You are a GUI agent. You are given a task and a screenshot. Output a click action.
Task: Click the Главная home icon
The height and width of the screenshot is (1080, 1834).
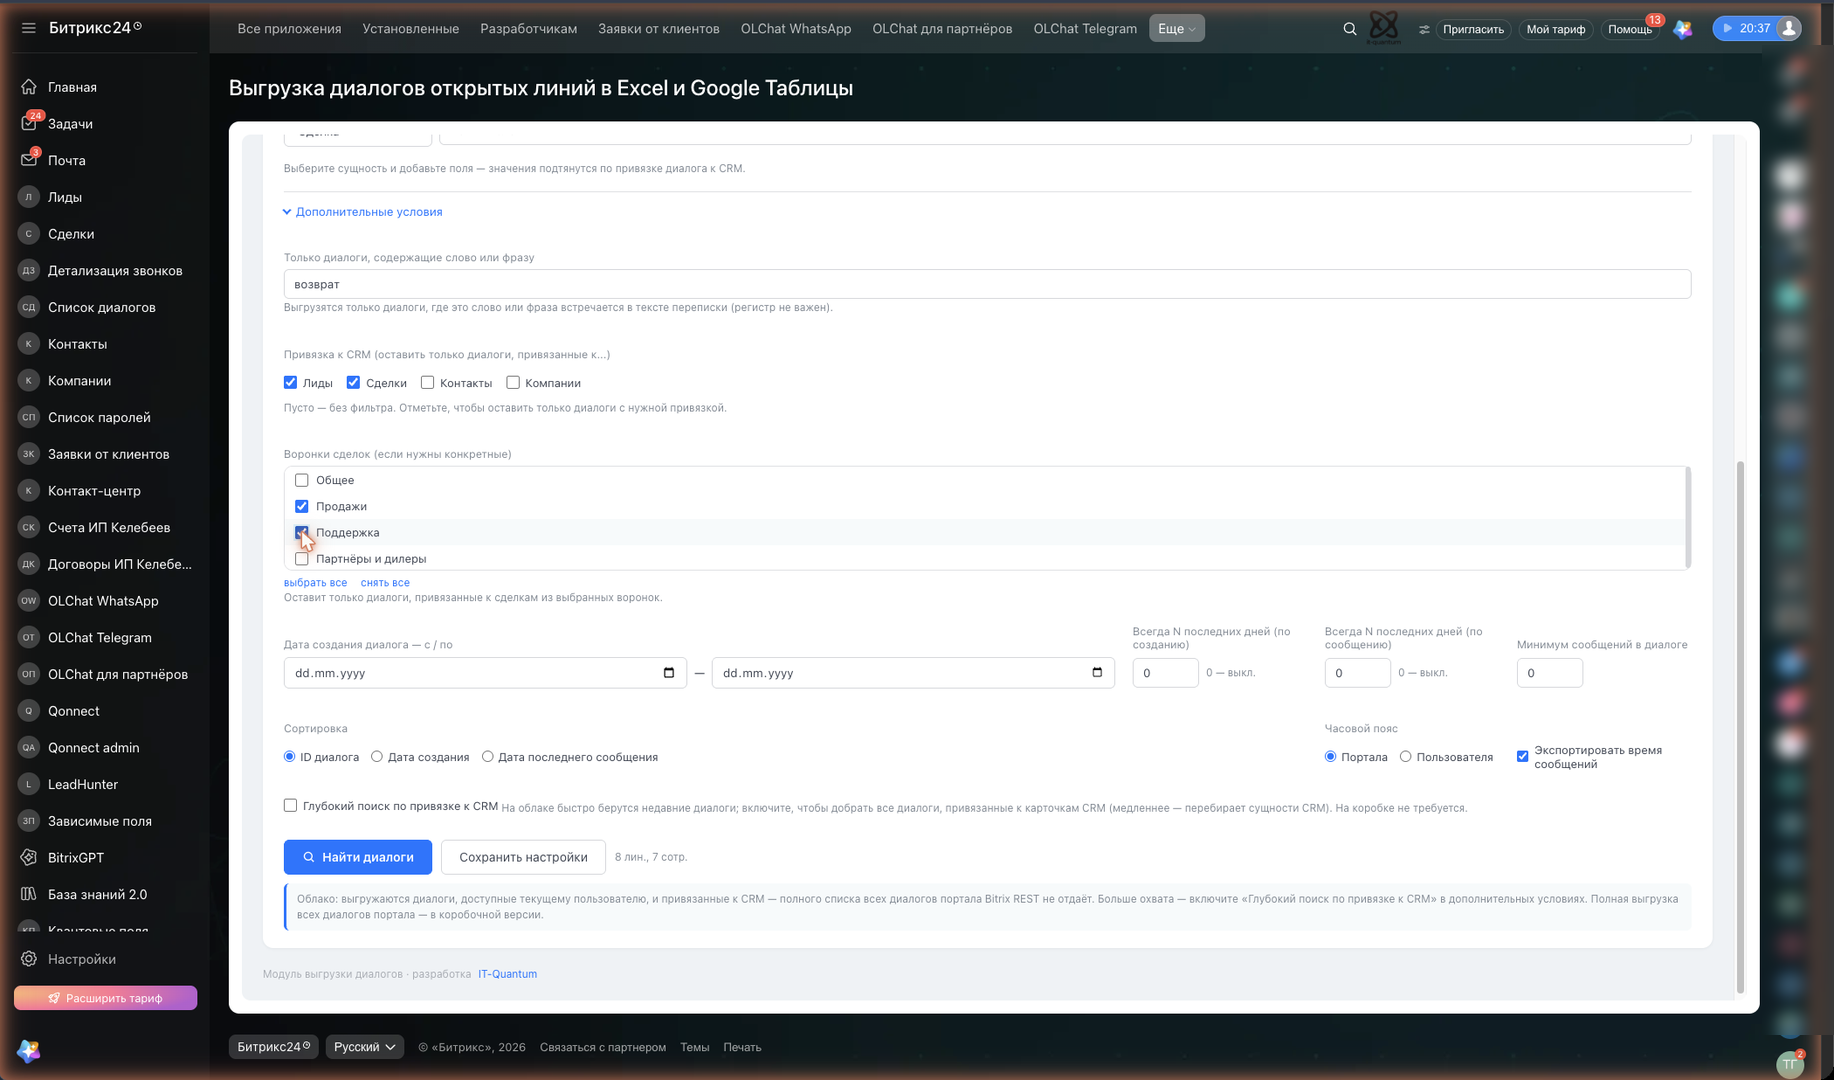coord(29,87)
